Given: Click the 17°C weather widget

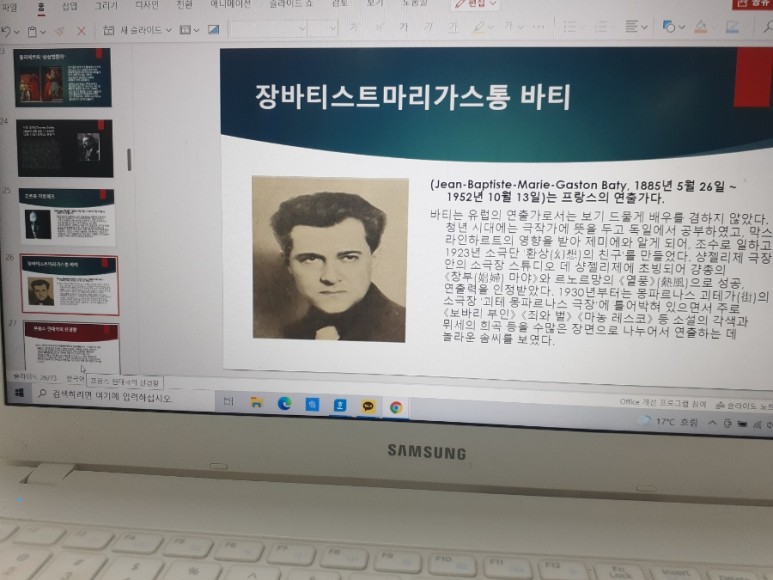Looking at the screenshot, I should 670,422.
